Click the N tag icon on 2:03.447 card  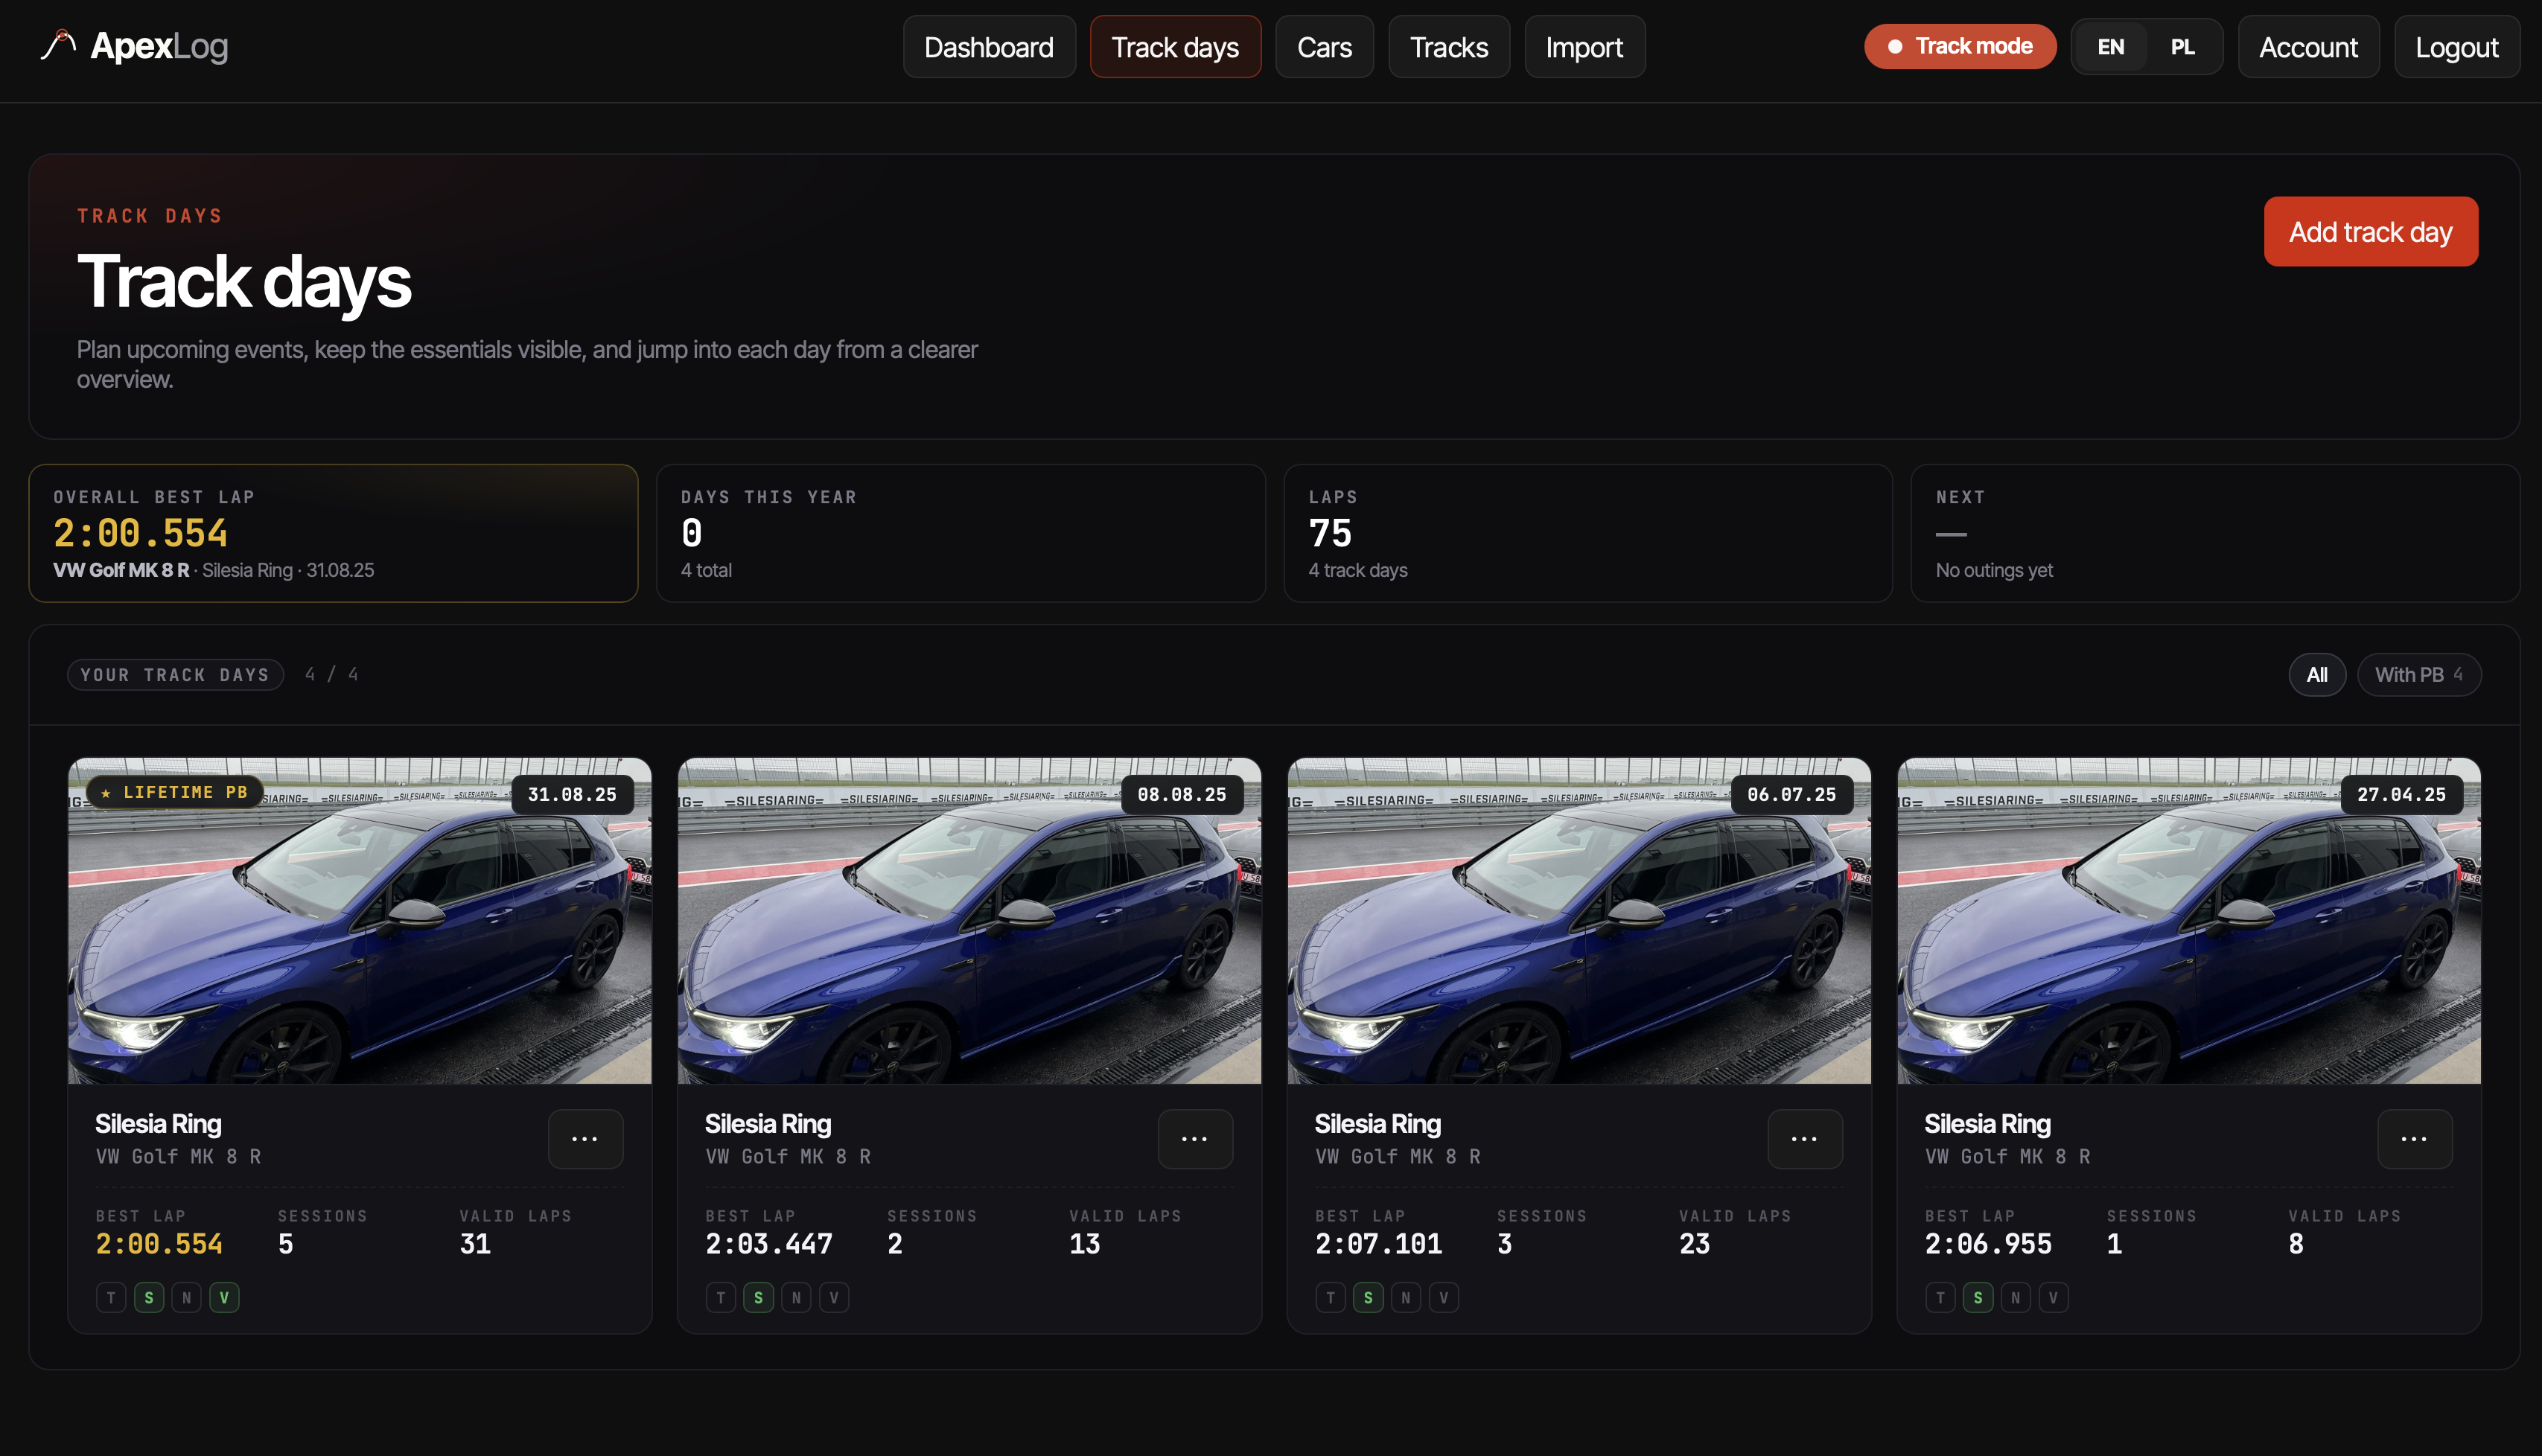tap(796, 1297)
